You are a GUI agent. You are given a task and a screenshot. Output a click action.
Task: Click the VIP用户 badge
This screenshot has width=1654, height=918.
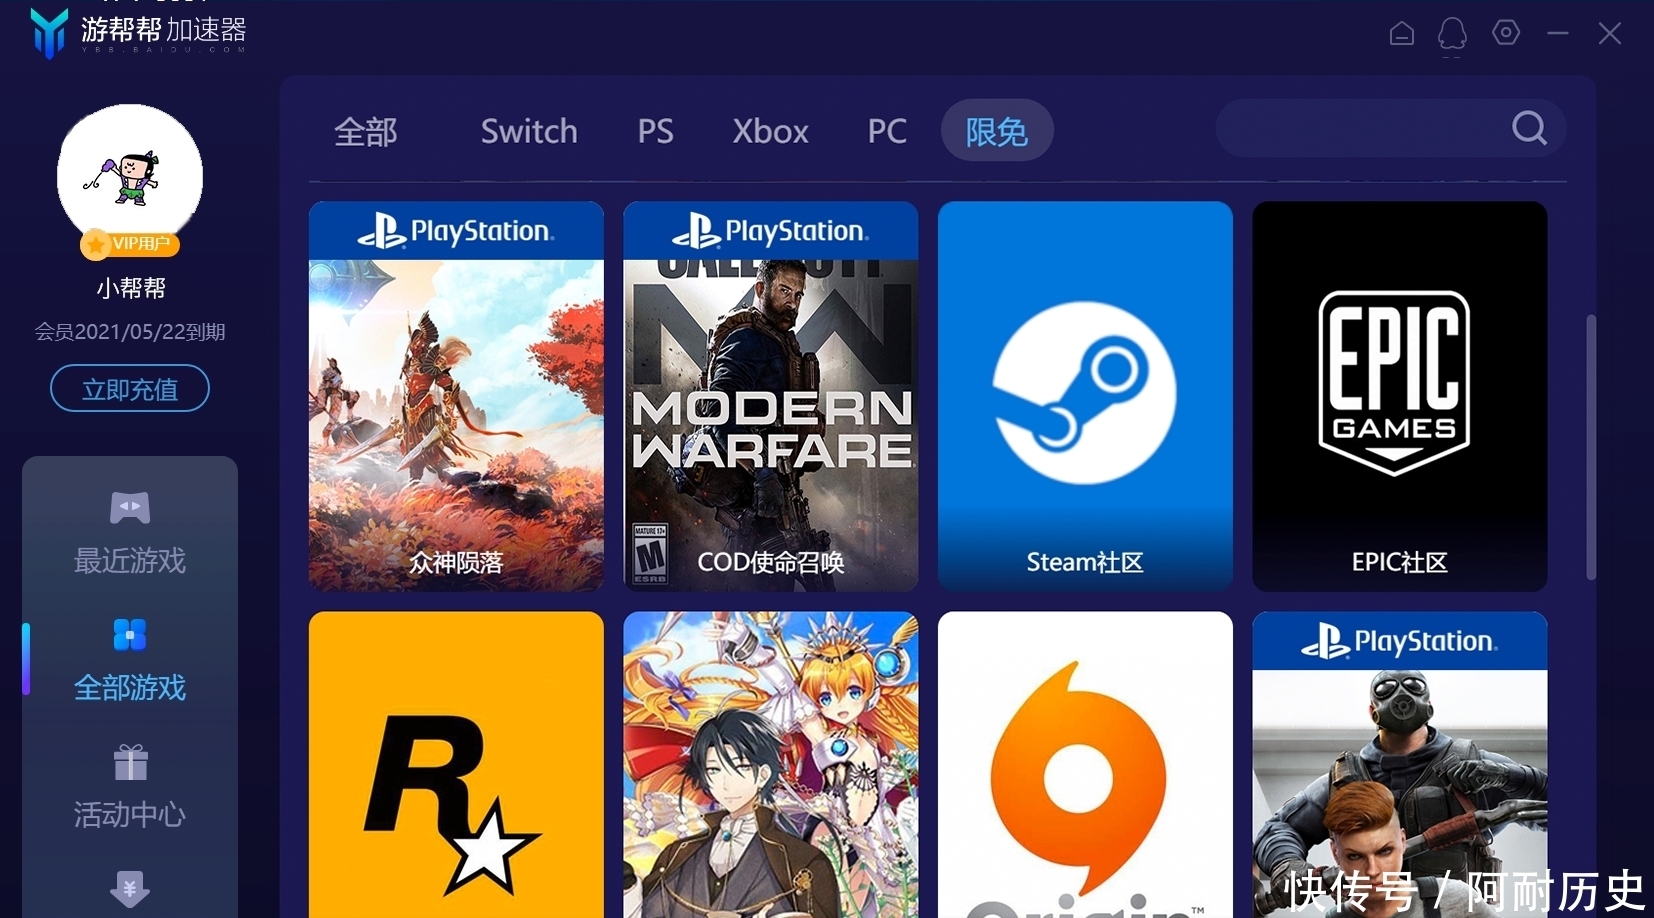coord(130,243)
